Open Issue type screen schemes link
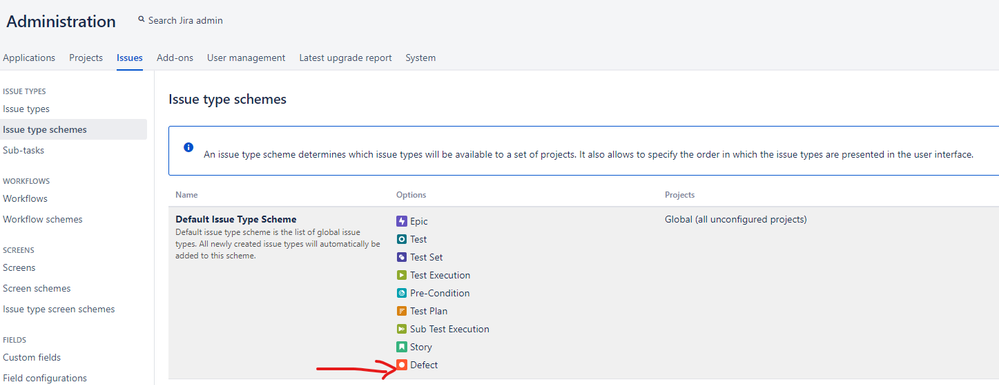 [x=59, y=309]
